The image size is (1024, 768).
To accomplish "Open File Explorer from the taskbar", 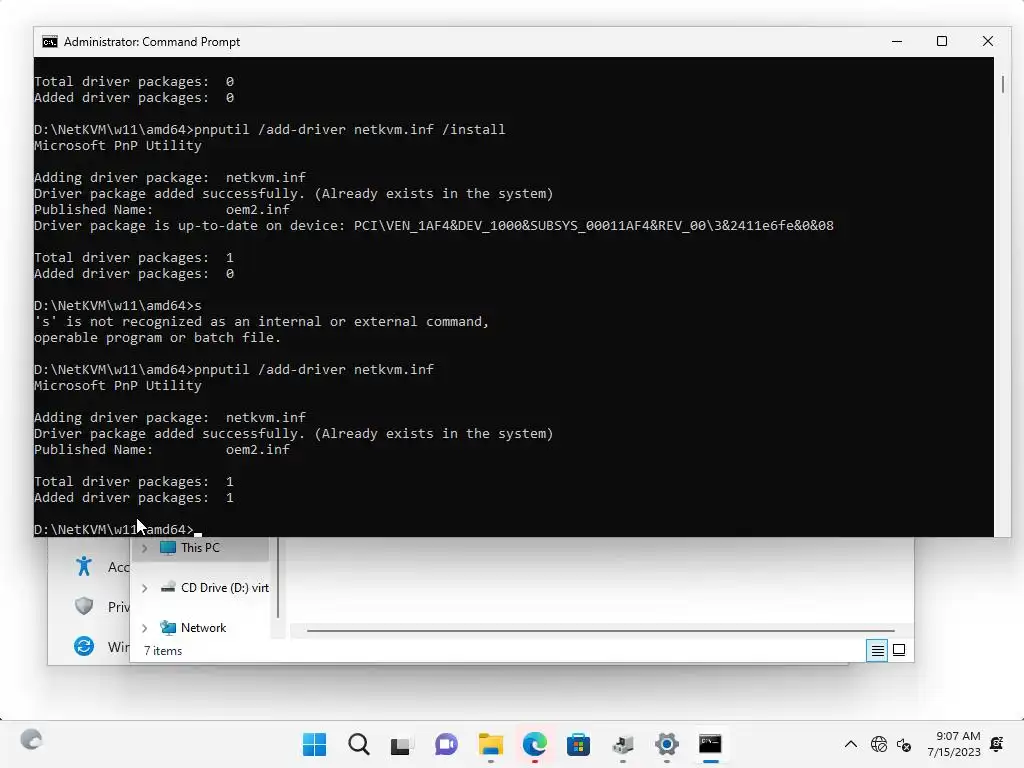I will (x=490, y=744).
